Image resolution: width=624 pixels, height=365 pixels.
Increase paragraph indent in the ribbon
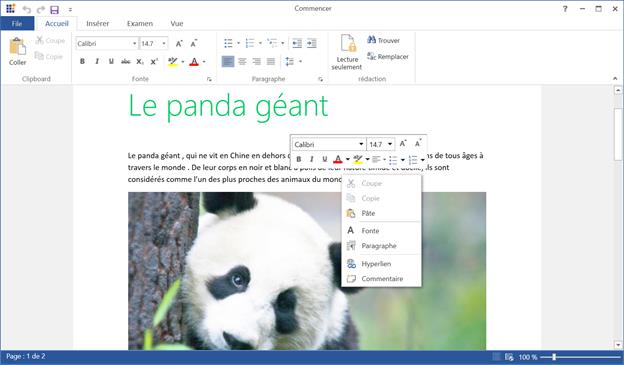point(312,43)
